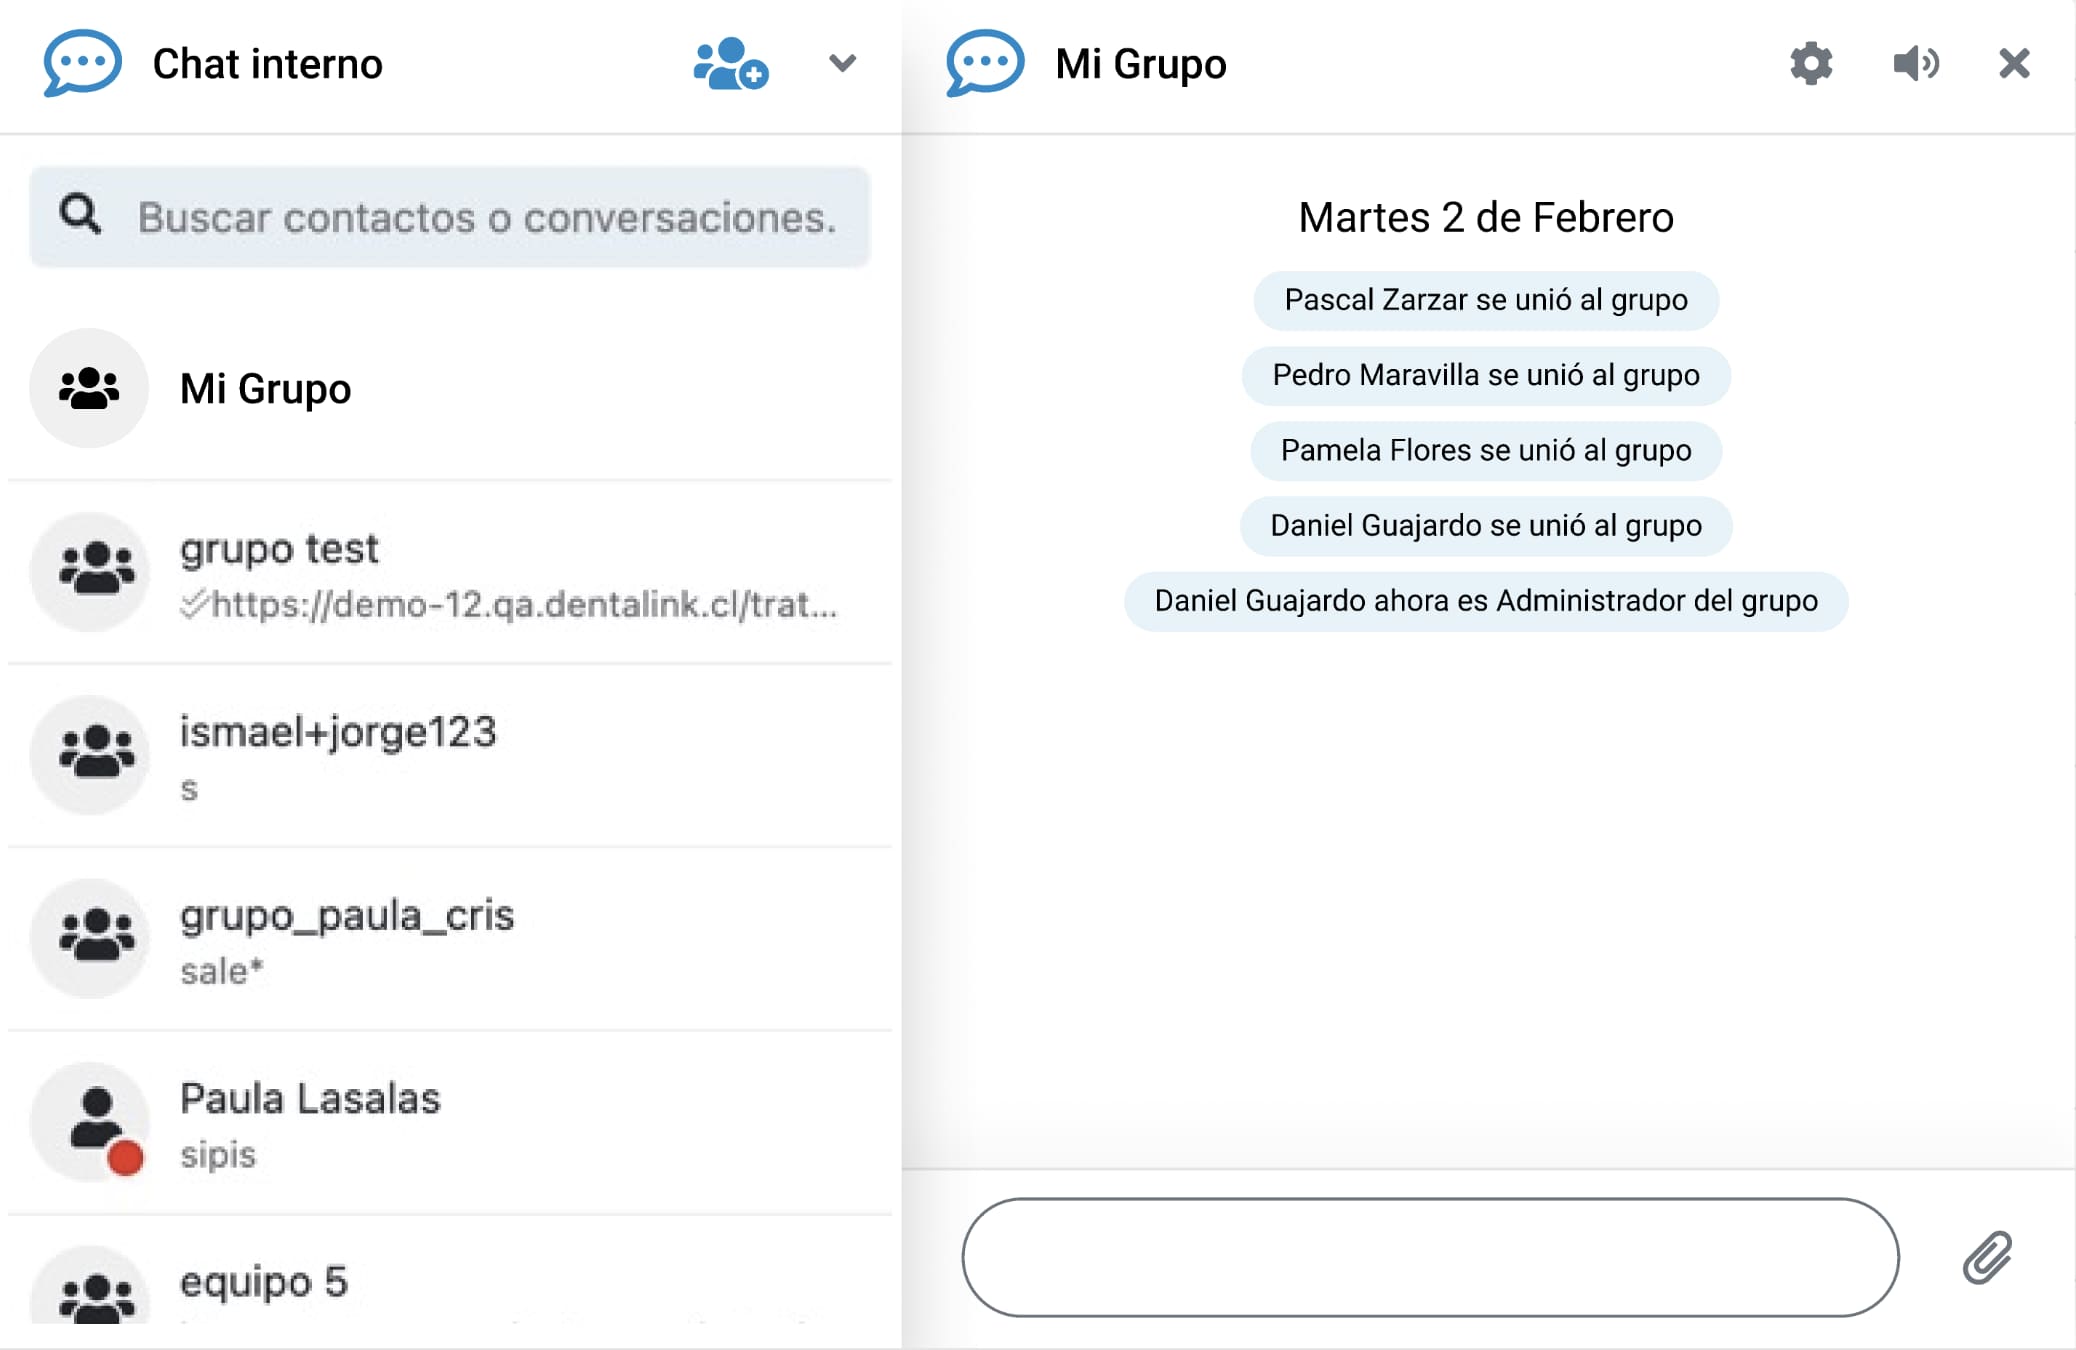Close the Mi Grupo chat window
The height and width of the screenshot is (1350, 2076).
click(2013, 63)
